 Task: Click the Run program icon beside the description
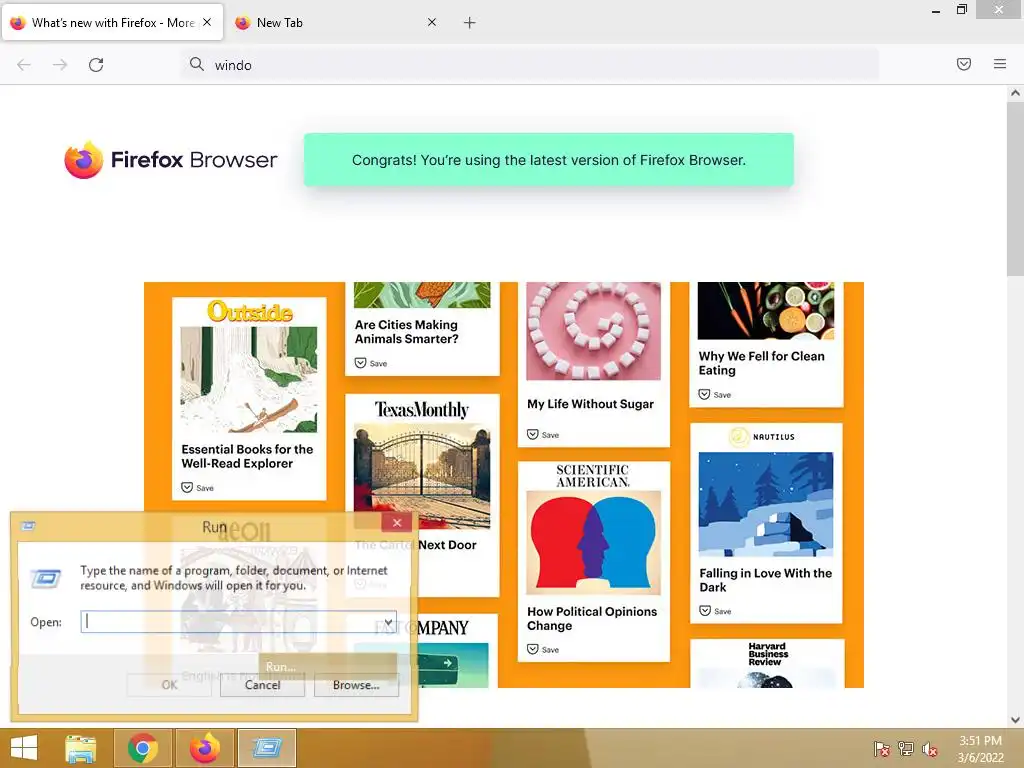coord(46,578)
